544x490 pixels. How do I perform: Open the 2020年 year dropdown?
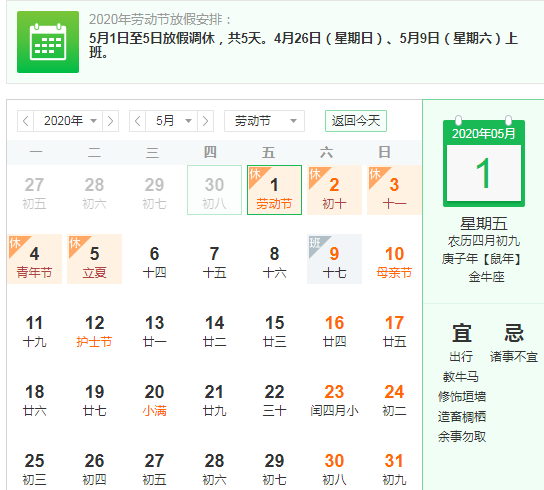(68, 121)
